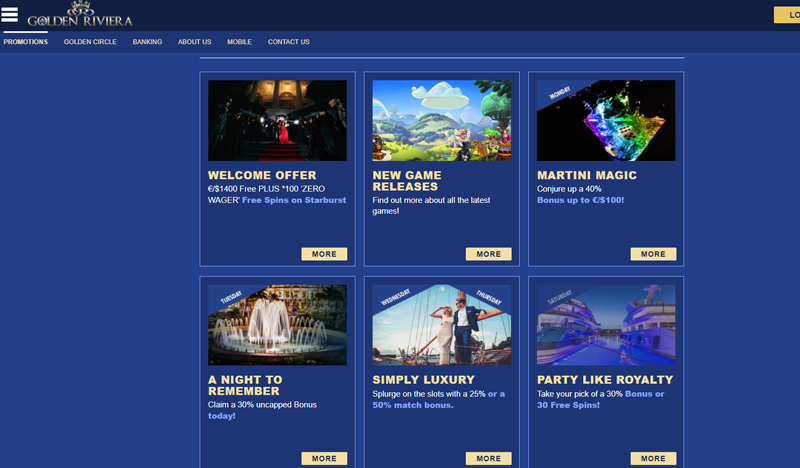Click MORE under Martini Magic
Screen dimensions: 800x468
click(x=653, y=254)
